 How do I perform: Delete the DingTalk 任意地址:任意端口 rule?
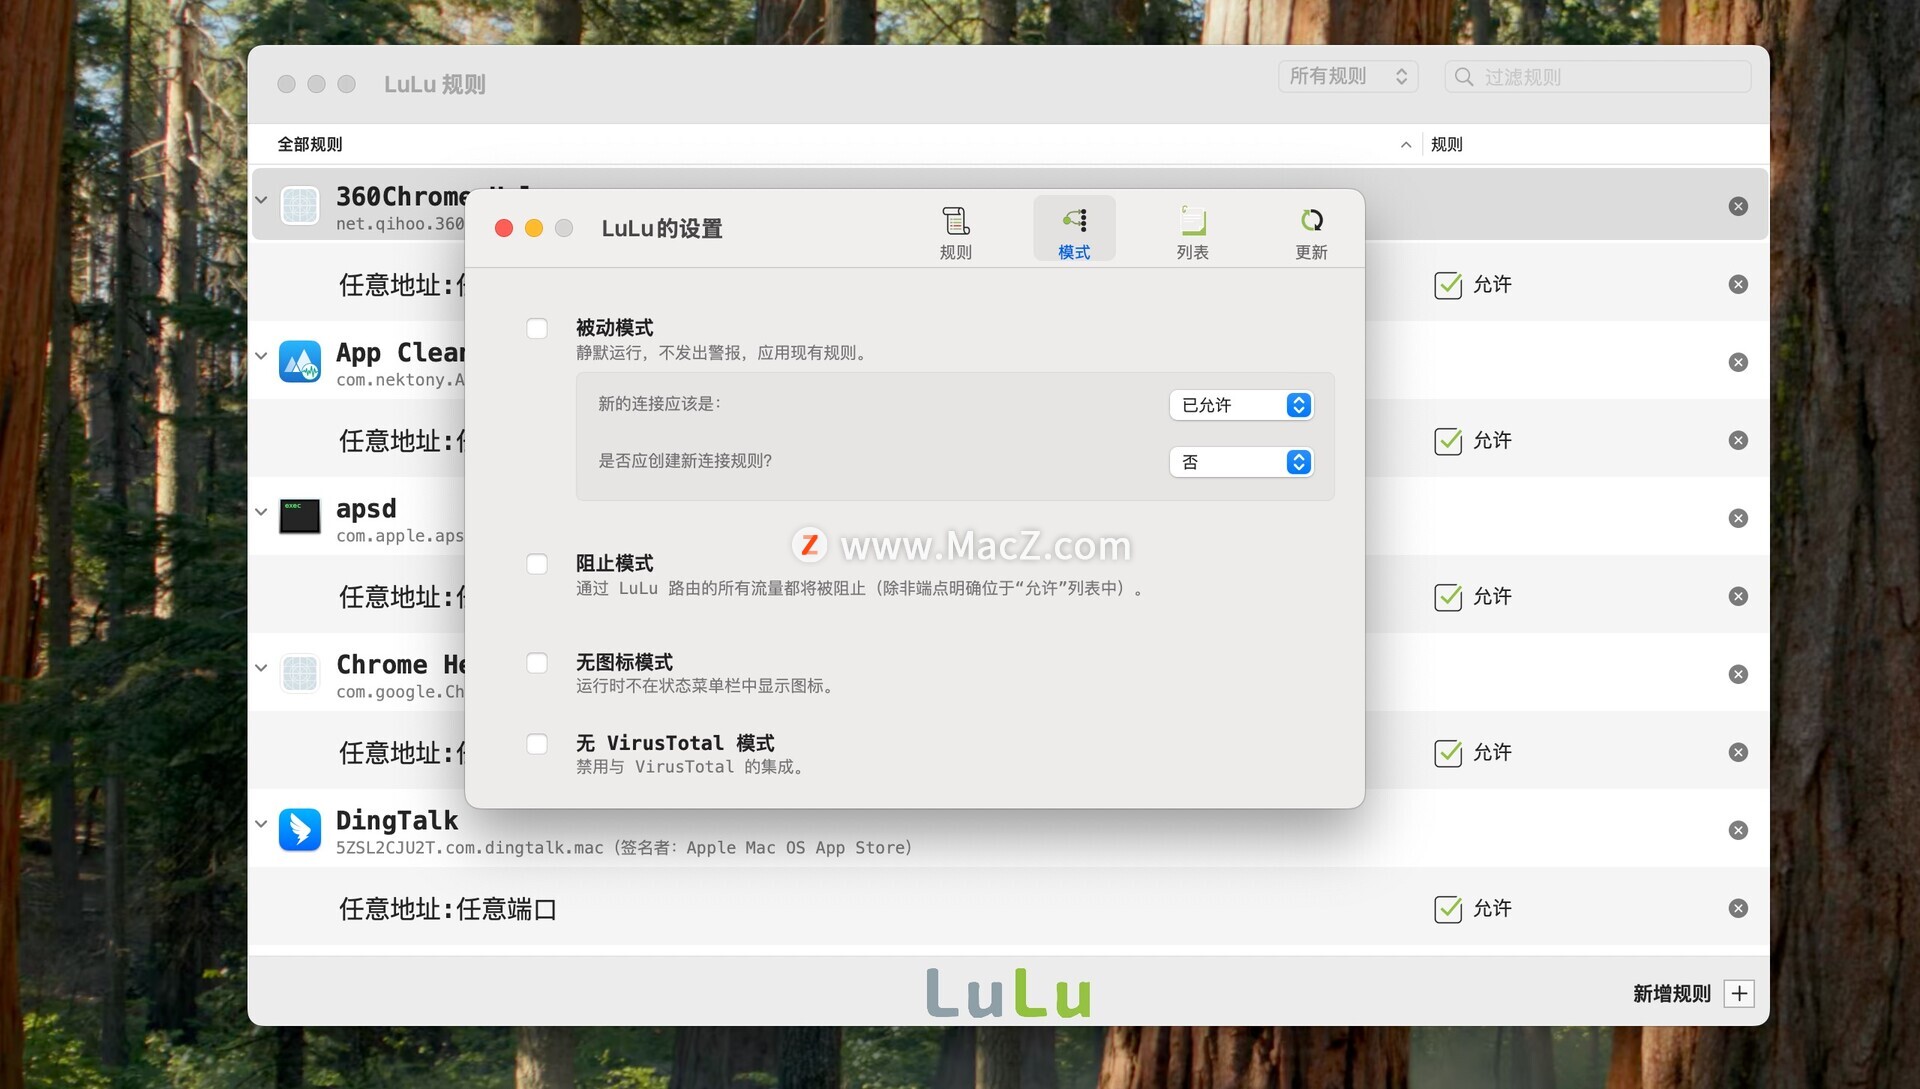[1738, 908]
